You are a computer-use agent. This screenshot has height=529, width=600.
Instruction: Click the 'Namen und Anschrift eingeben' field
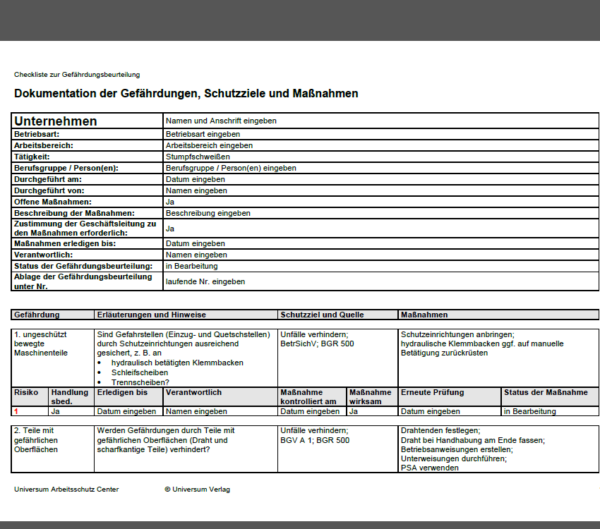(x=381, y=121)
